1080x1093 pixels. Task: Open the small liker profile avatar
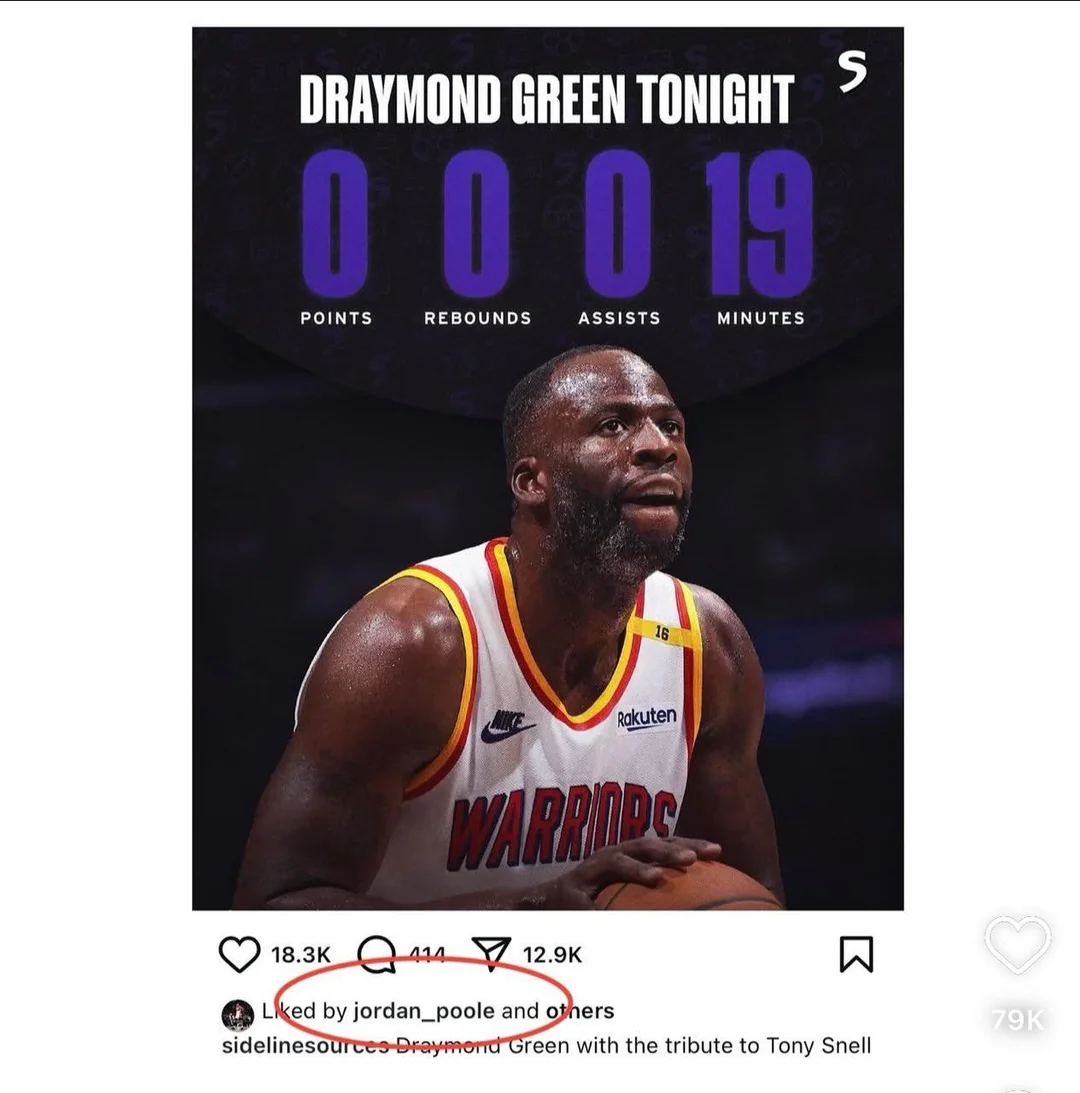tap(238, 1015)
